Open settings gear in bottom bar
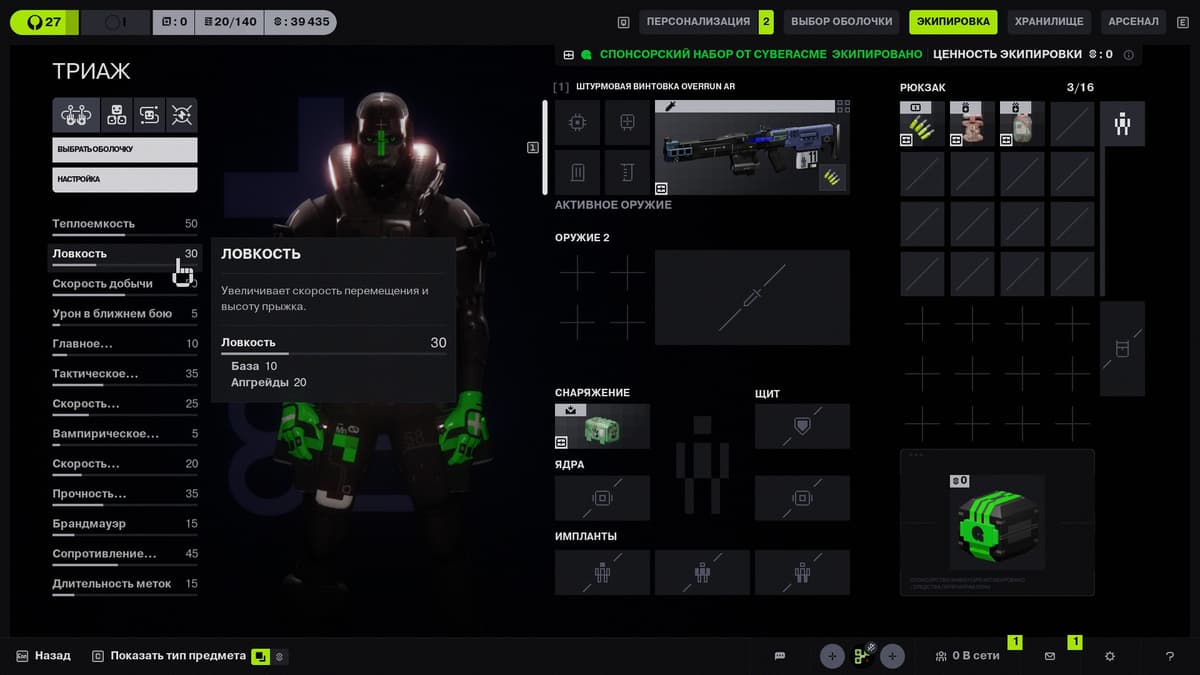 point(1109,656)
